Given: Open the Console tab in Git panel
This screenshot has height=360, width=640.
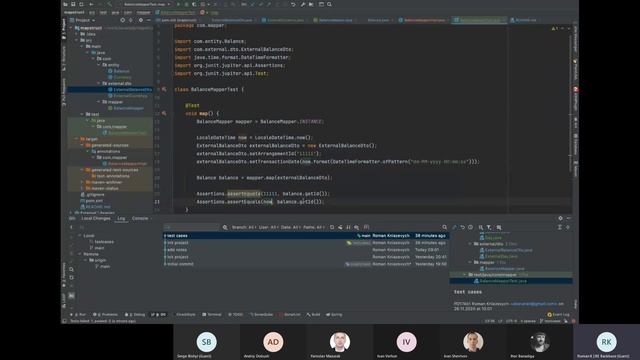Looking at the screenshot, I should (140, 218).
